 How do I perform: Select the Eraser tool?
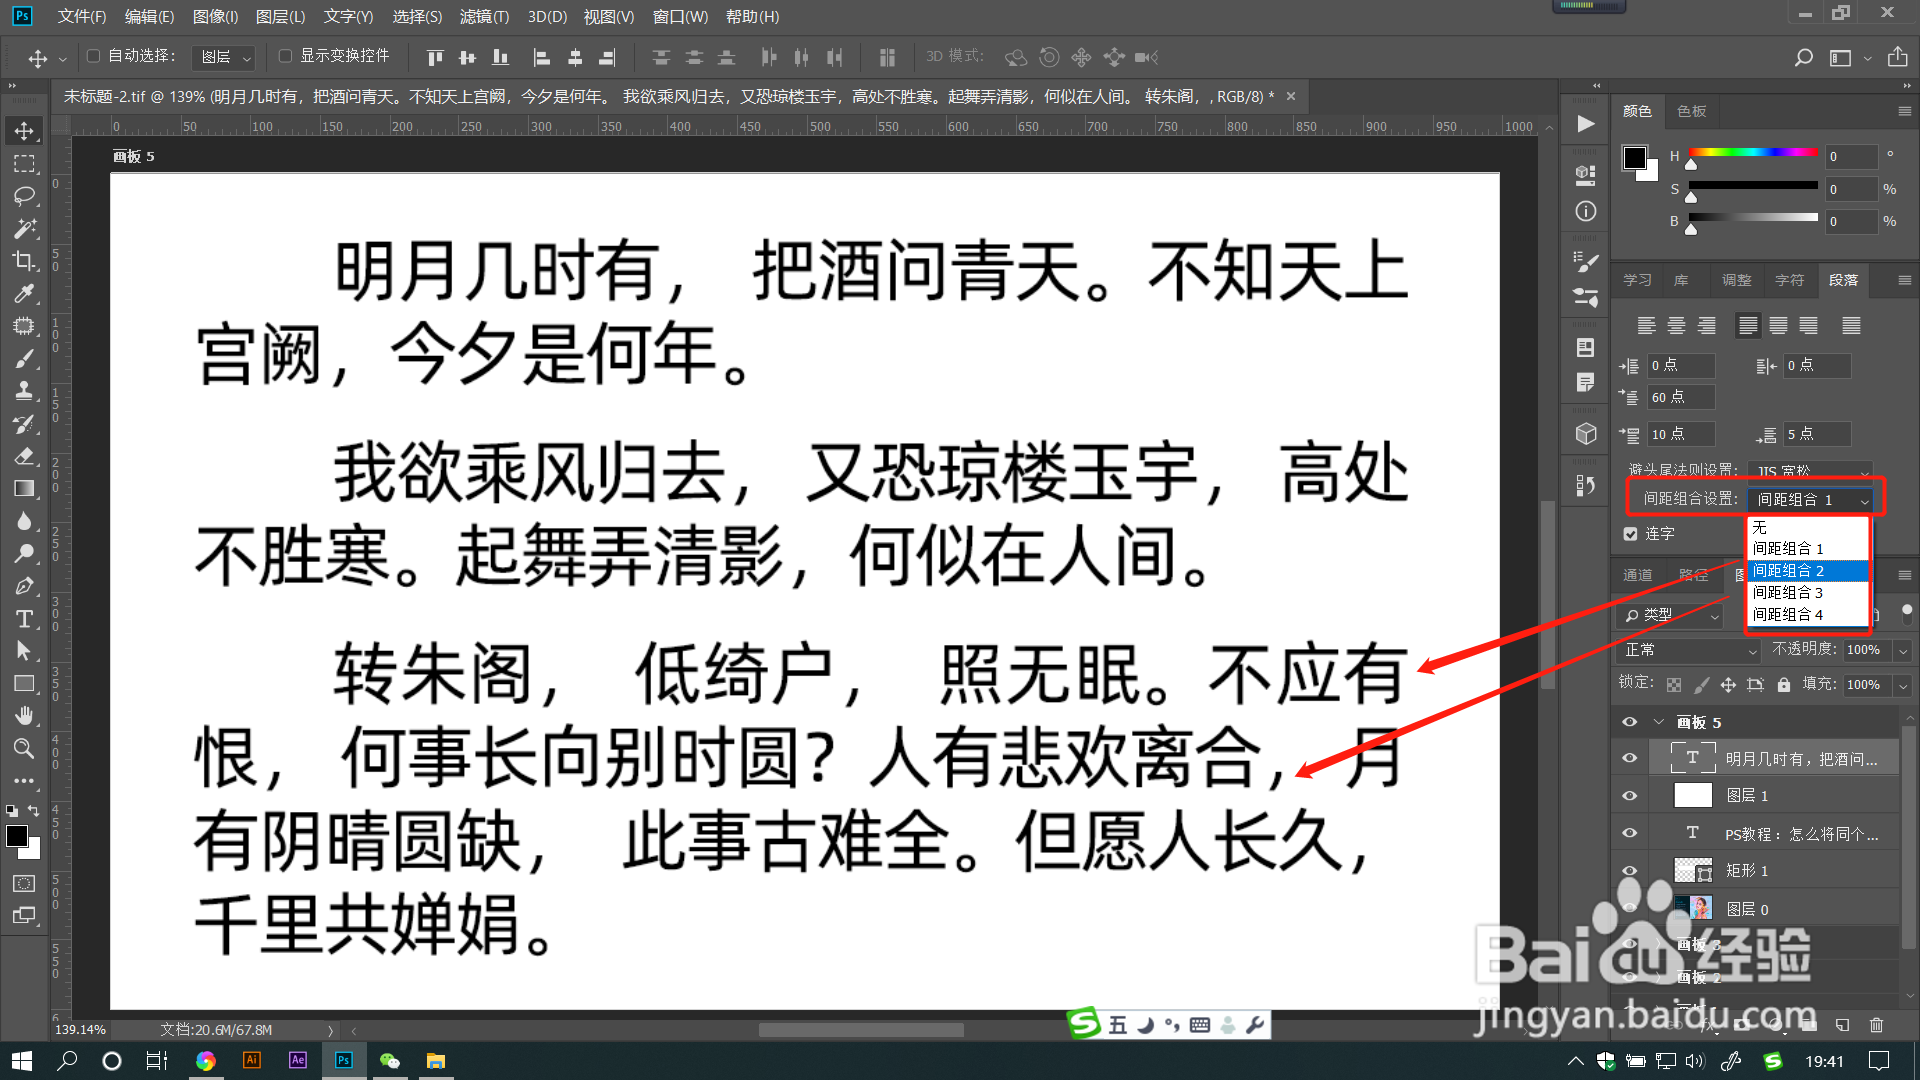point(24,456)
